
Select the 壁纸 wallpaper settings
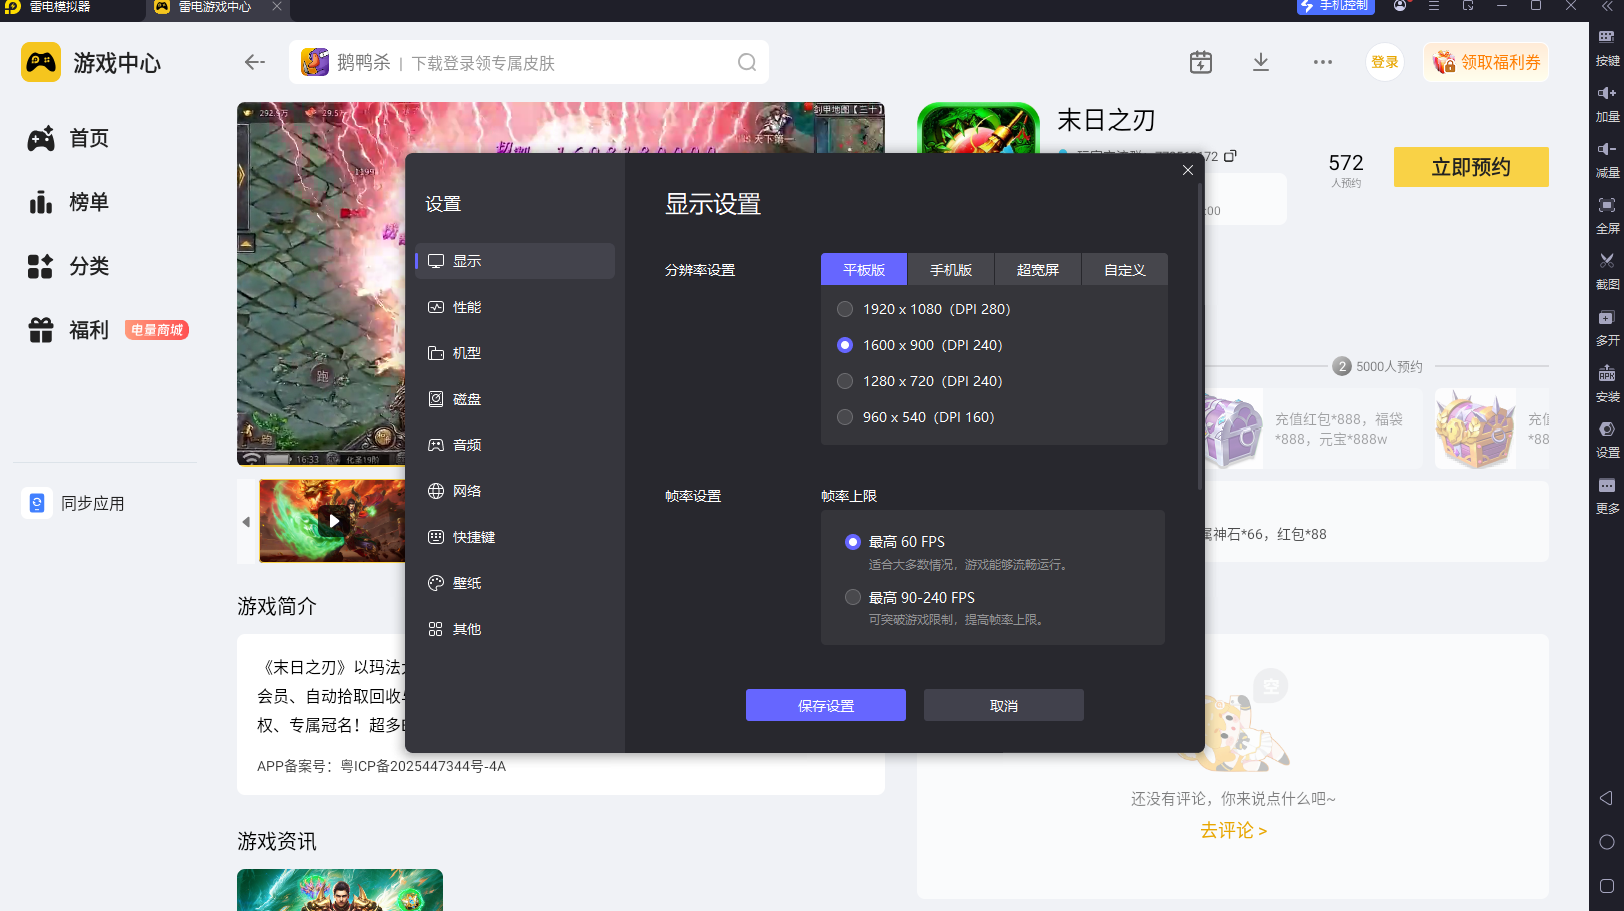[x=515, y=583]
